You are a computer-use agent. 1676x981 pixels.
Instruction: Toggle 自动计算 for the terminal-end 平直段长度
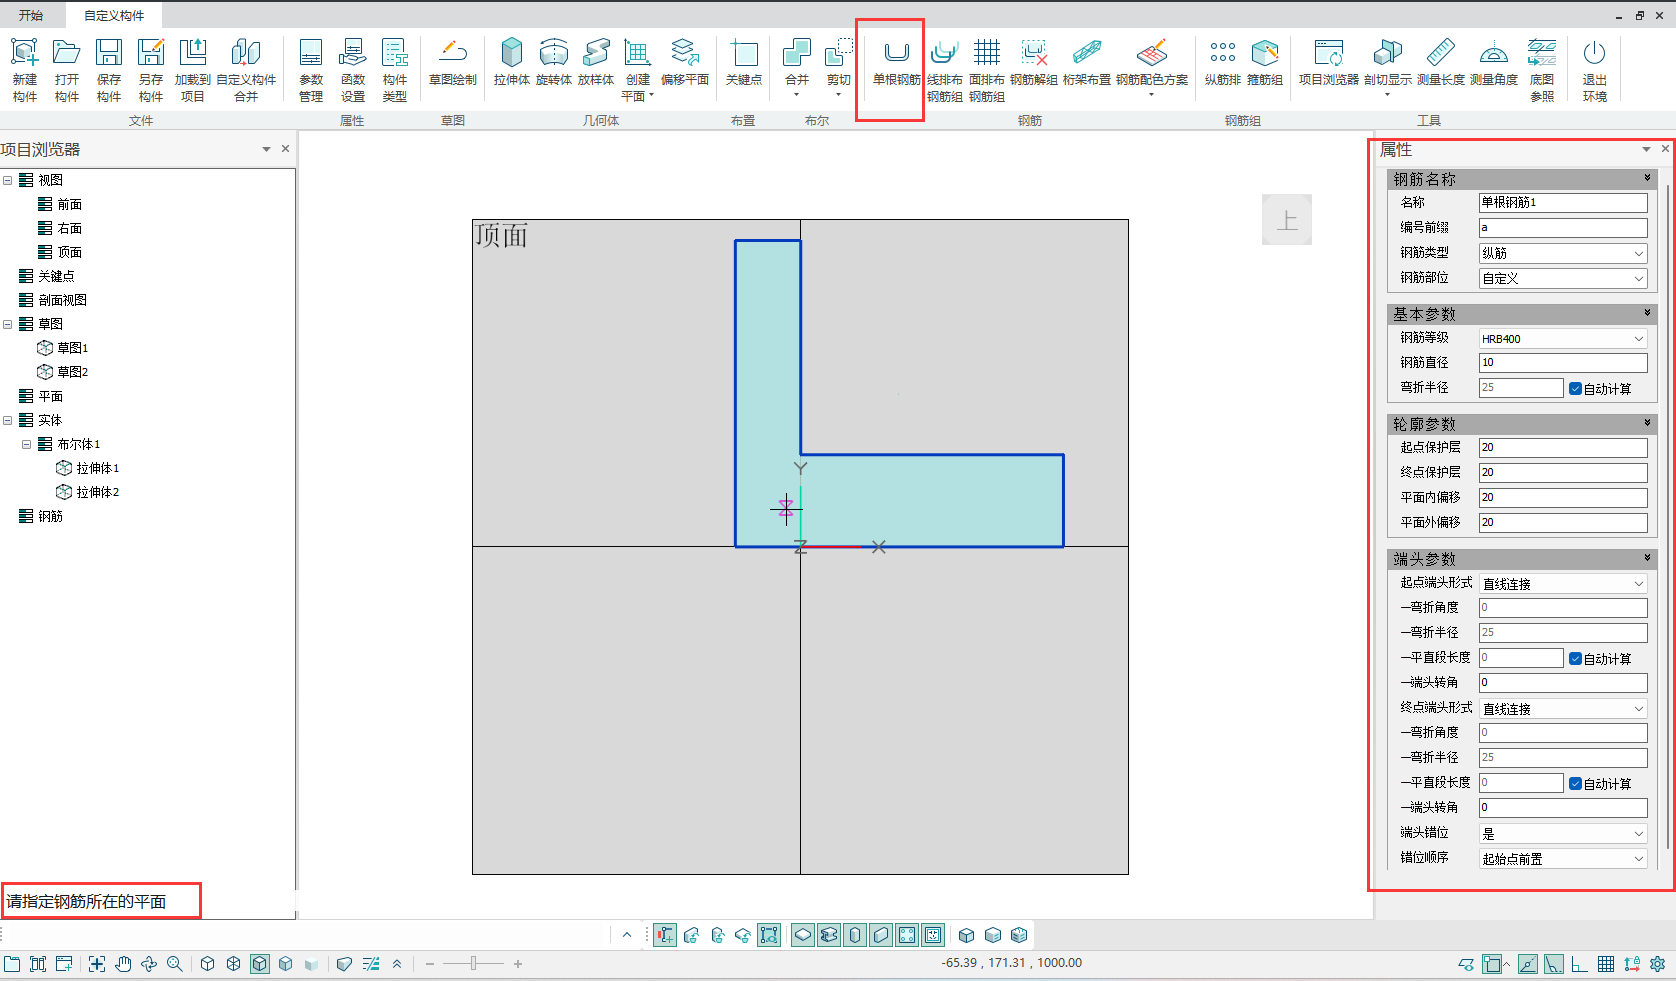(x=1575, y=784)
